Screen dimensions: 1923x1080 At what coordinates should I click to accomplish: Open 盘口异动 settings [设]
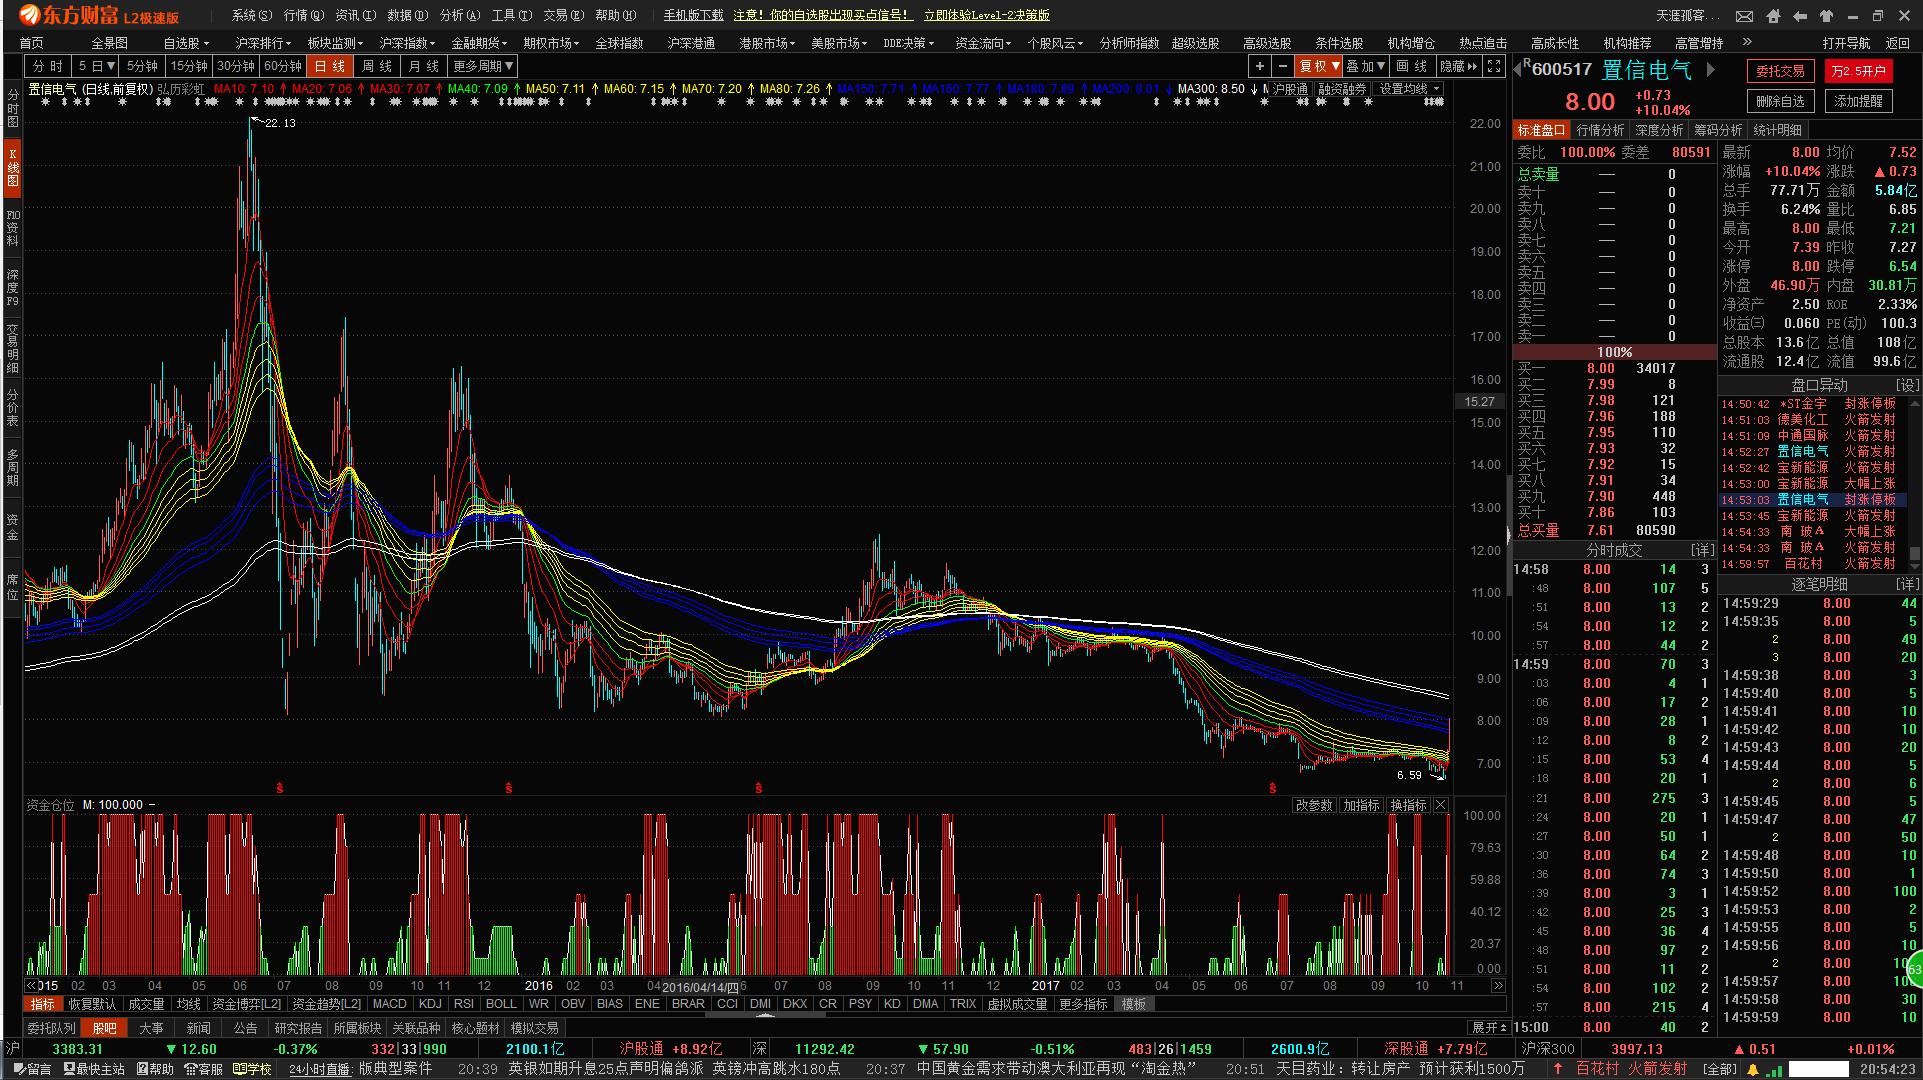tap(1907, 385)
